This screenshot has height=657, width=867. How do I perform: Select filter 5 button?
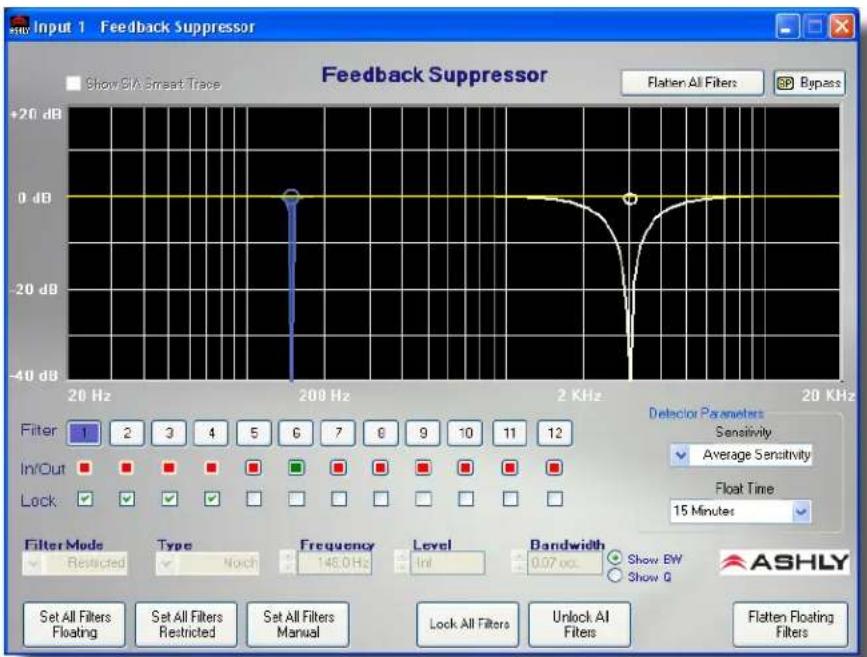[254, 432]
